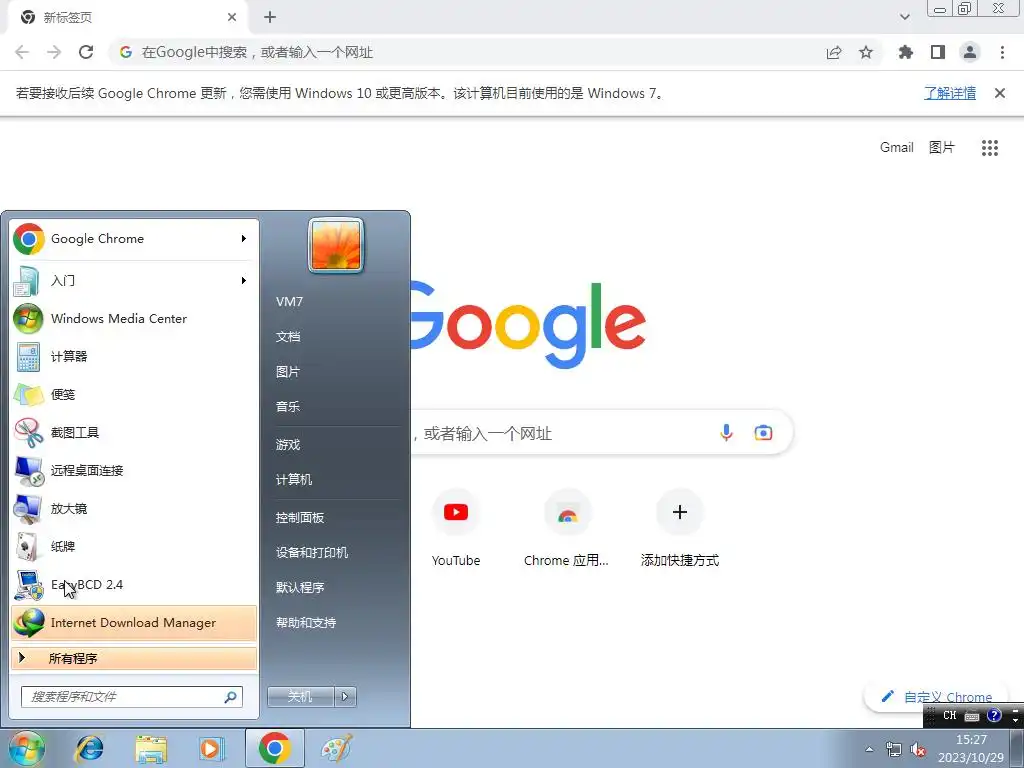1024x768 pixels.
Task: Close the 新标签页 tab
Action: [232, 18]
